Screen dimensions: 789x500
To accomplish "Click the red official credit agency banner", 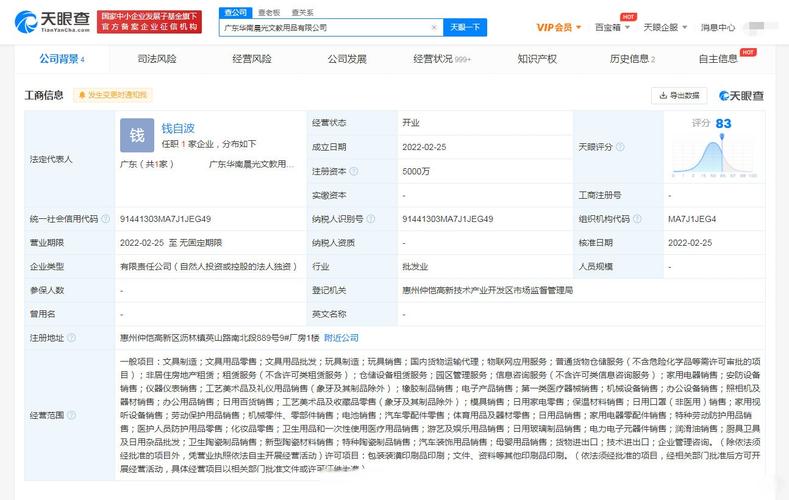I will [x=149, y=22].
